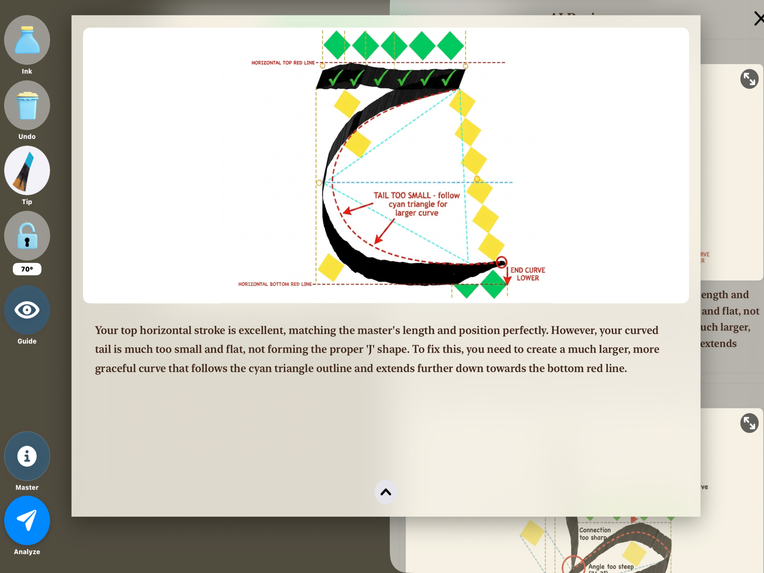Click the Undo trash bin icon
This screenshot has width=764, height=573.
click(27, 105)
